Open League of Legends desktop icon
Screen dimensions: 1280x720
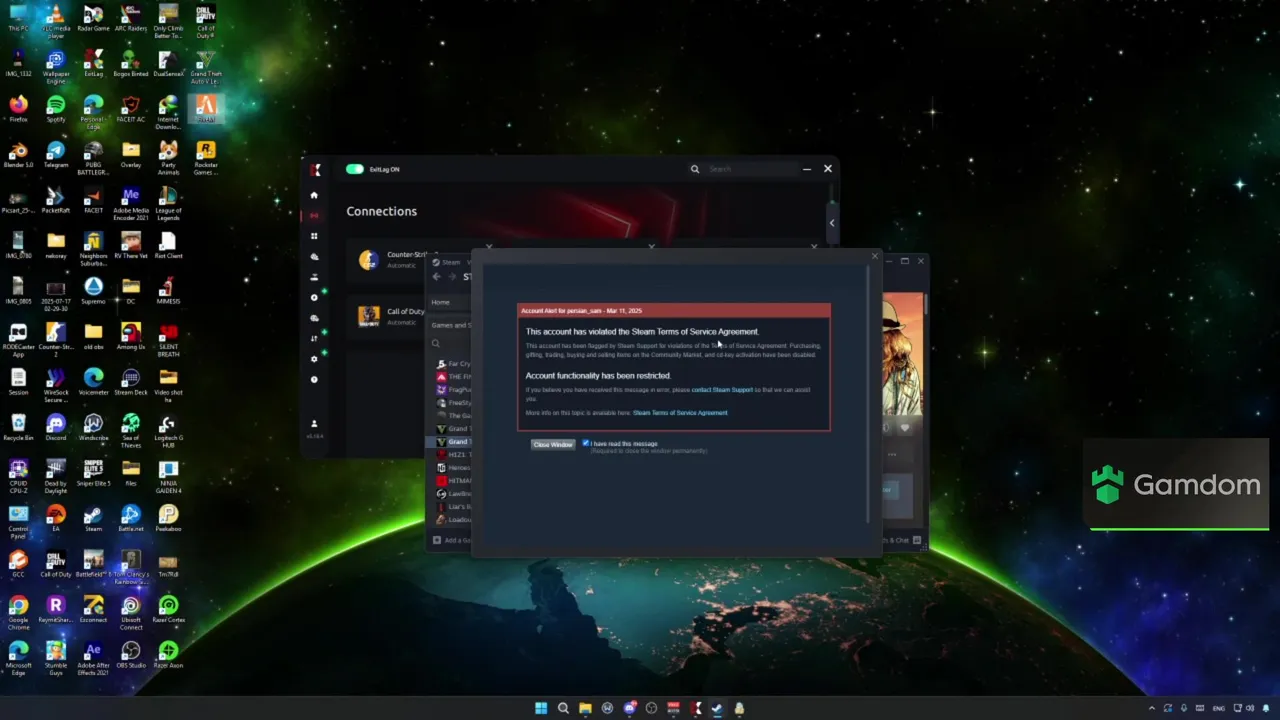click(x=168, y=203)
